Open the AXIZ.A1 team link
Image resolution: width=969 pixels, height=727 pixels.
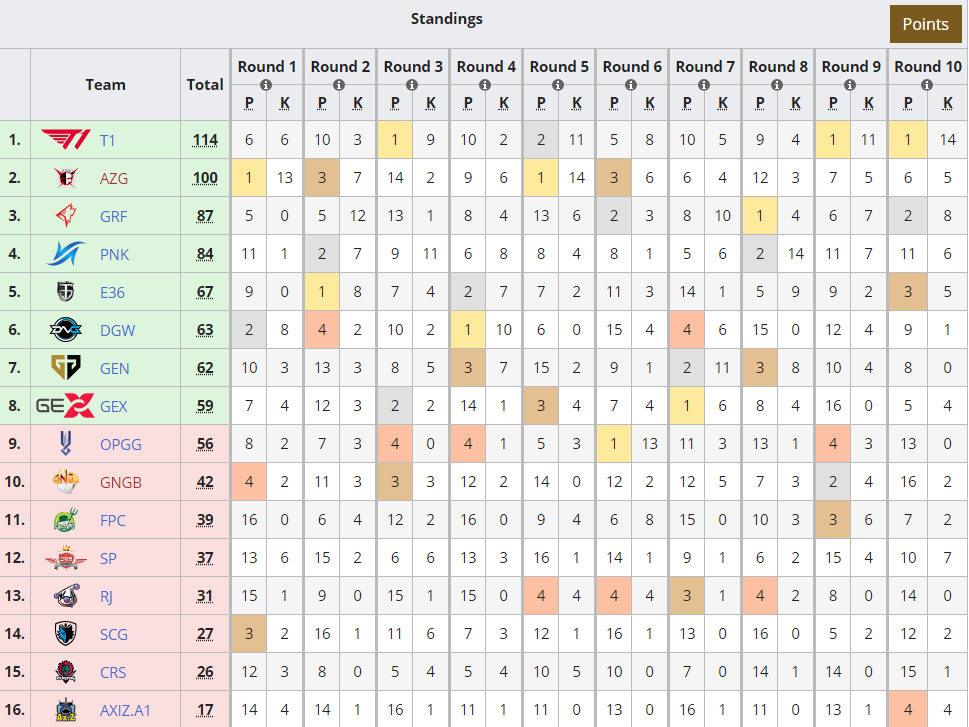pos(125,710)
